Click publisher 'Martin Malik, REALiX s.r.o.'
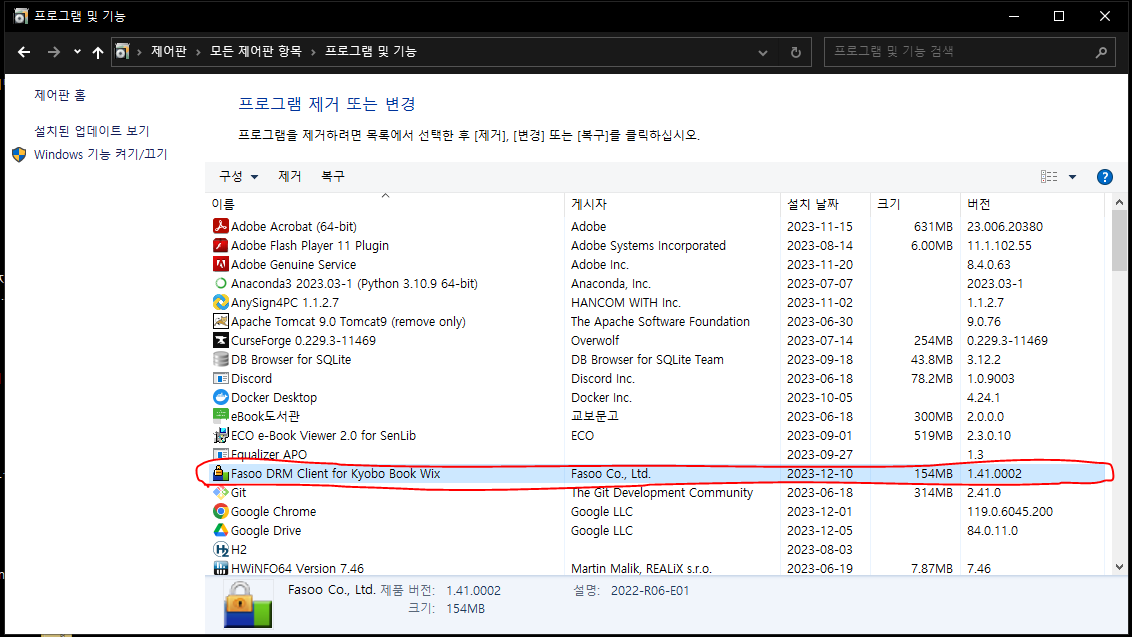1132x637 pixels. tap(641, 568)
